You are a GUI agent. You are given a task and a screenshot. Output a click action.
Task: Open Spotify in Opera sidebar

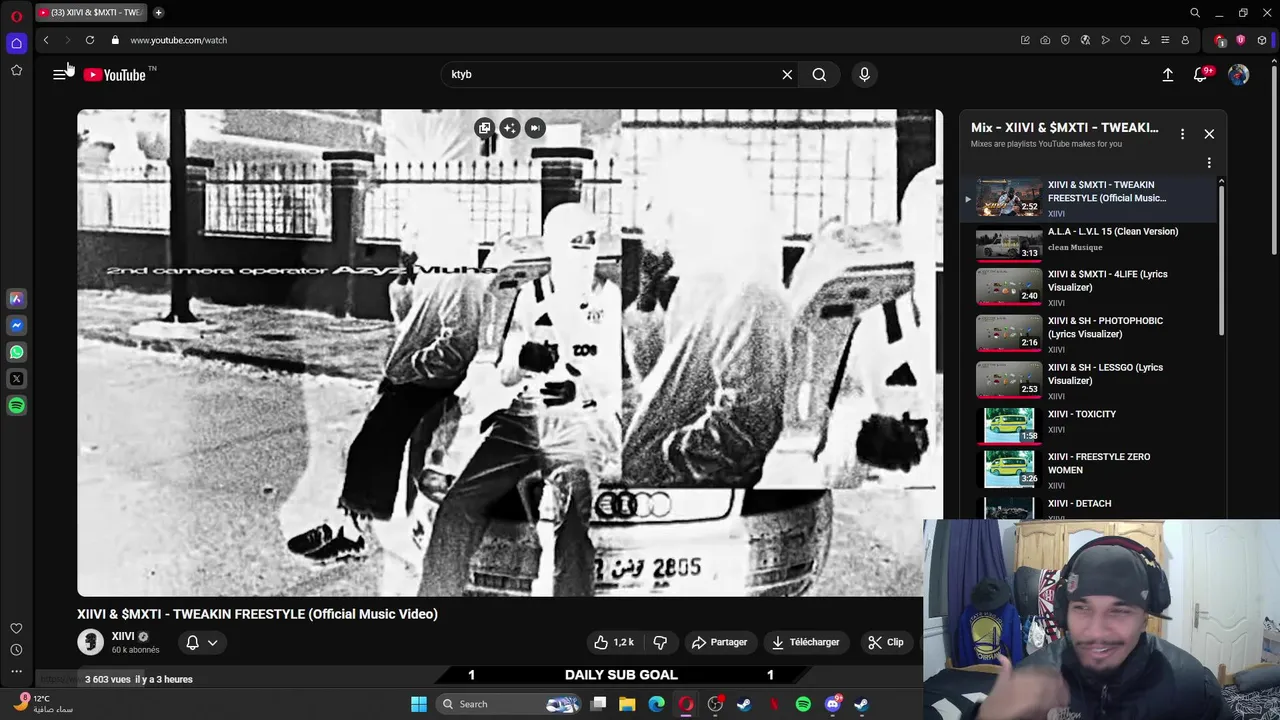click(x=16, y=406)
